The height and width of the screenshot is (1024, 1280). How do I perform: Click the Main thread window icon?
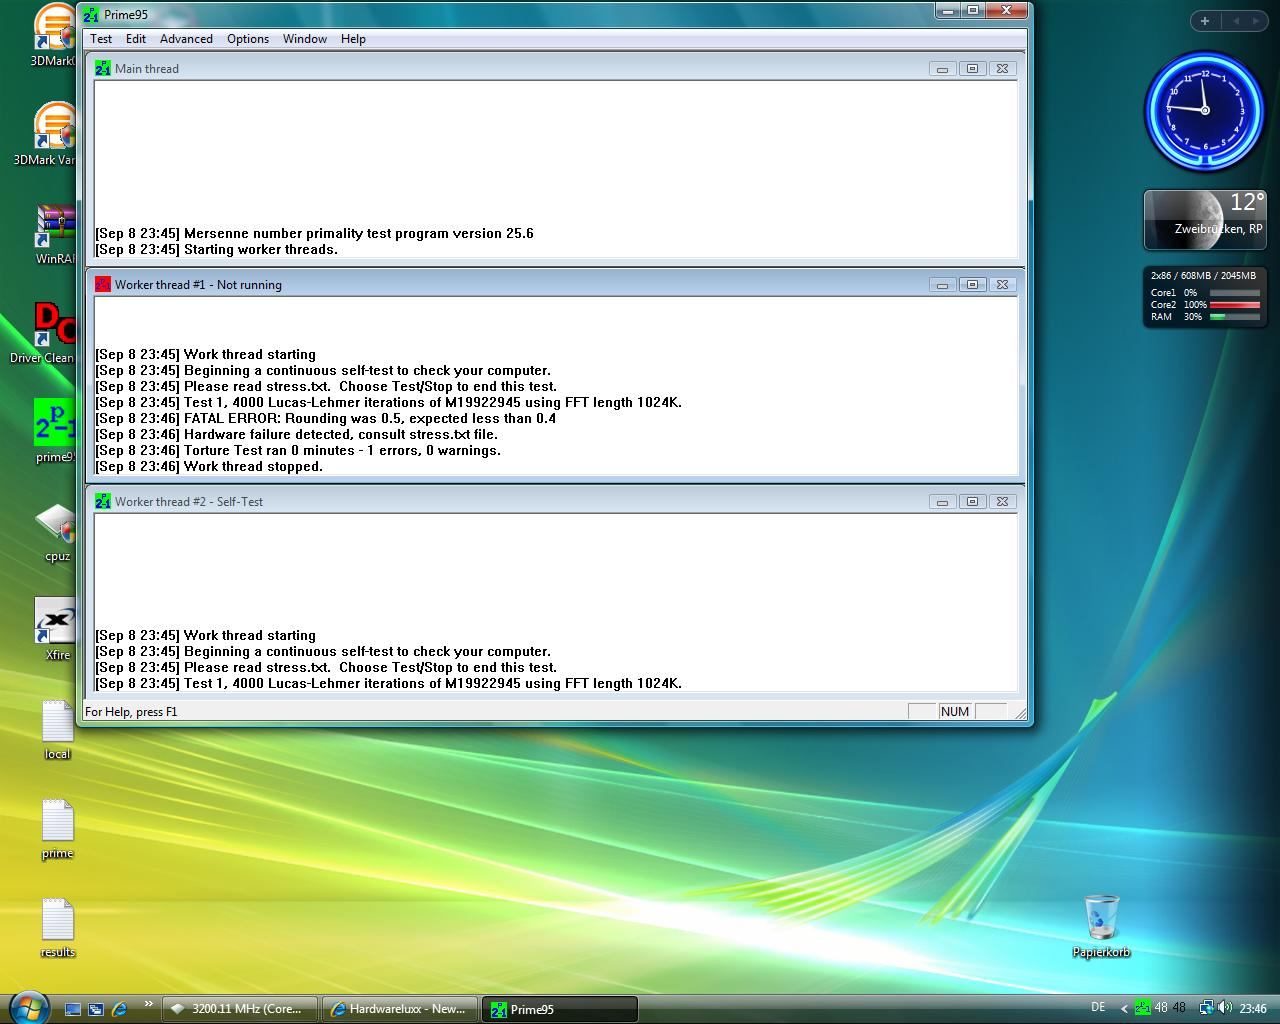click(102, 68)
